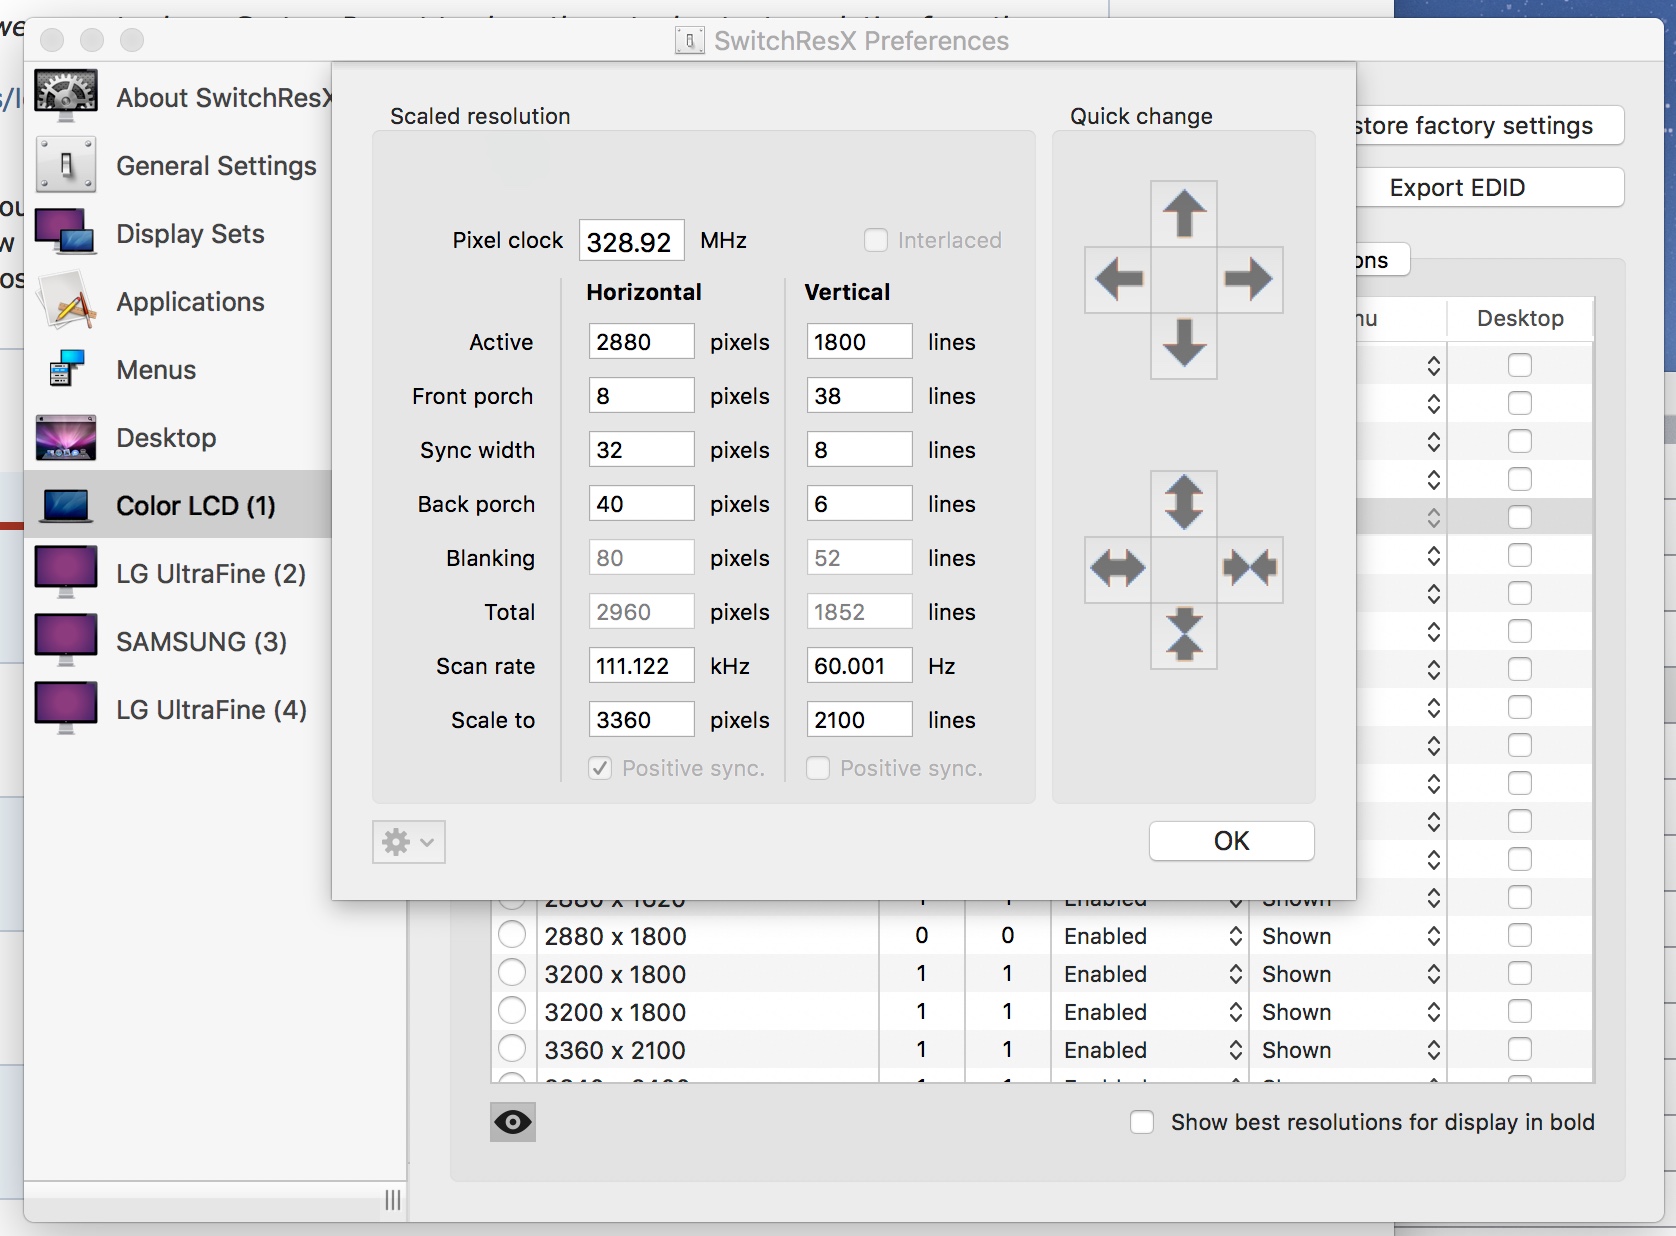Click horizontal Back porch field

[x=641, y=504]
